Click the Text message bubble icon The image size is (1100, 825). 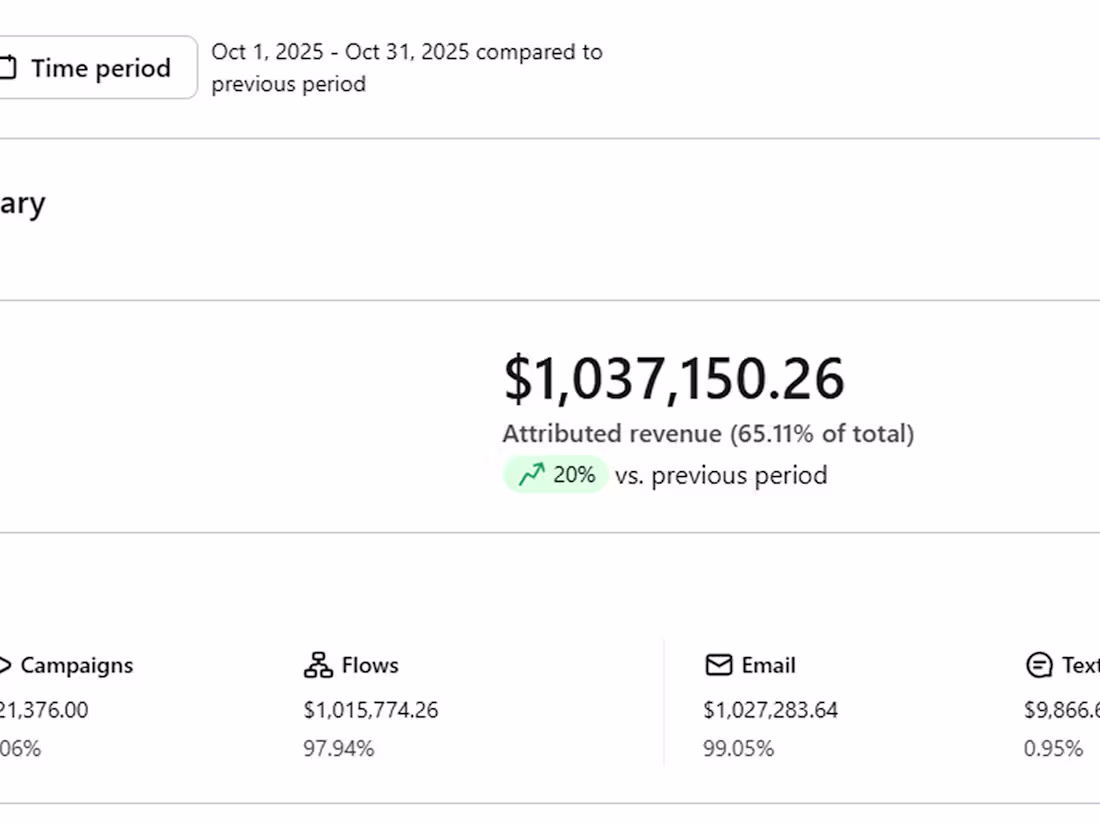coord(1039,665)
